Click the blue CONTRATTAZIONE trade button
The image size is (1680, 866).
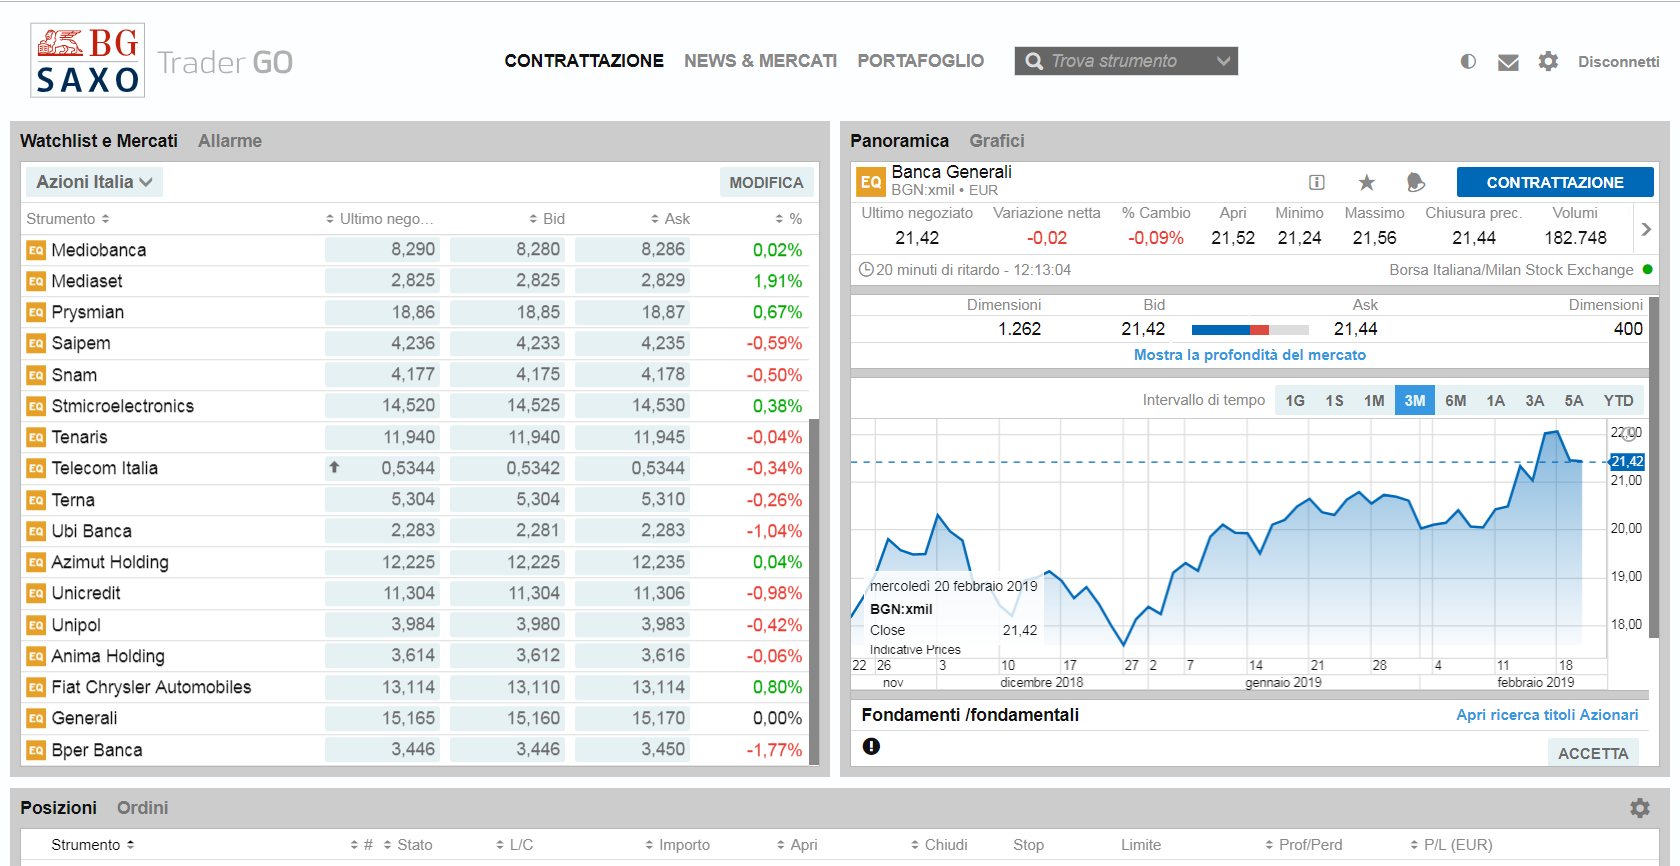[1555, 182]
